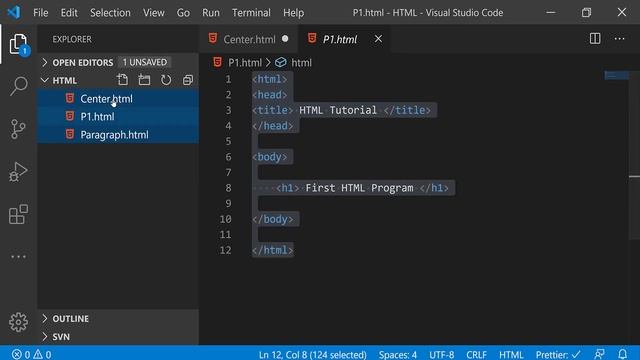Open the Run and Debug view
The width and height of the screenshot is (640, 360).
pos(18,171)
